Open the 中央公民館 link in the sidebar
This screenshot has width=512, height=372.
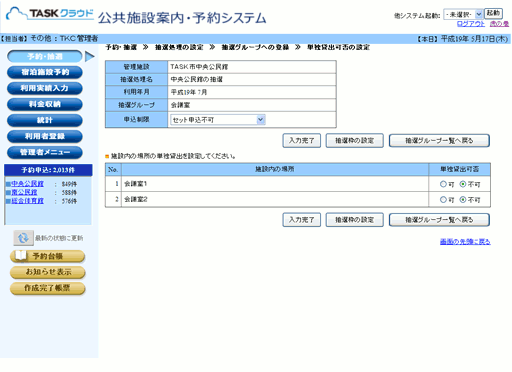pyautogui.click(x=27, y=184)
